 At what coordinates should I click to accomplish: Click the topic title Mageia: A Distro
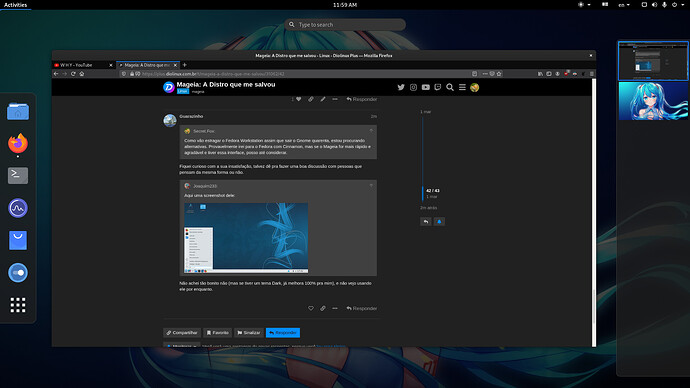(226, 84)
